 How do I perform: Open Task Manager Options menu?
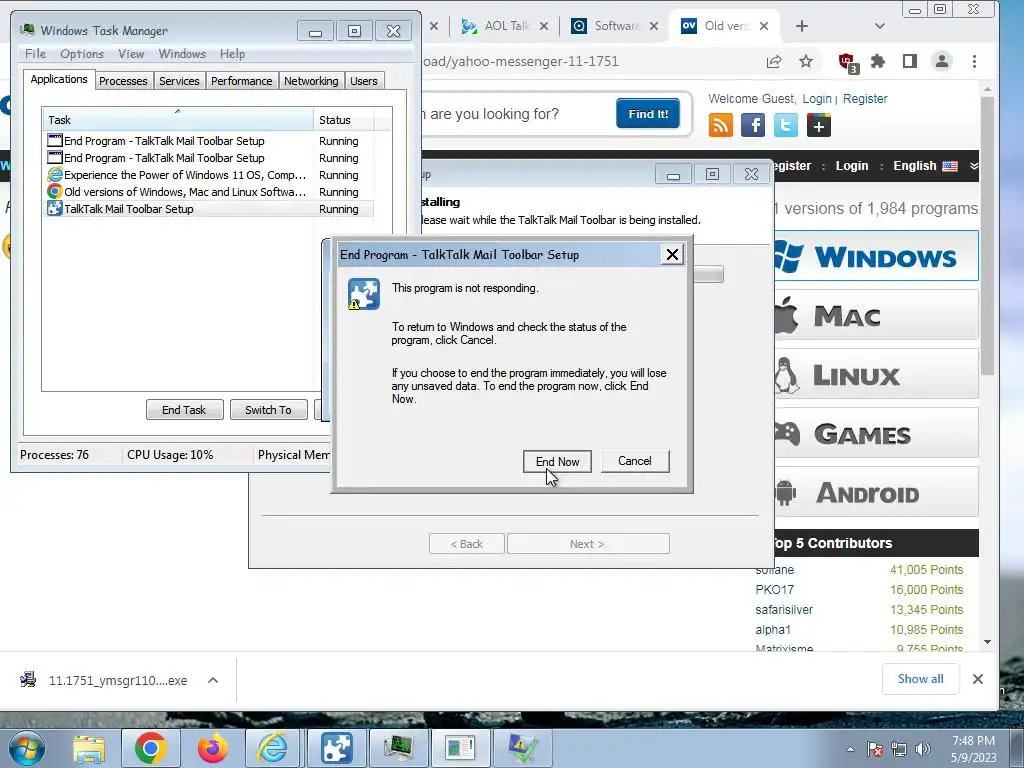coord(82,54)
